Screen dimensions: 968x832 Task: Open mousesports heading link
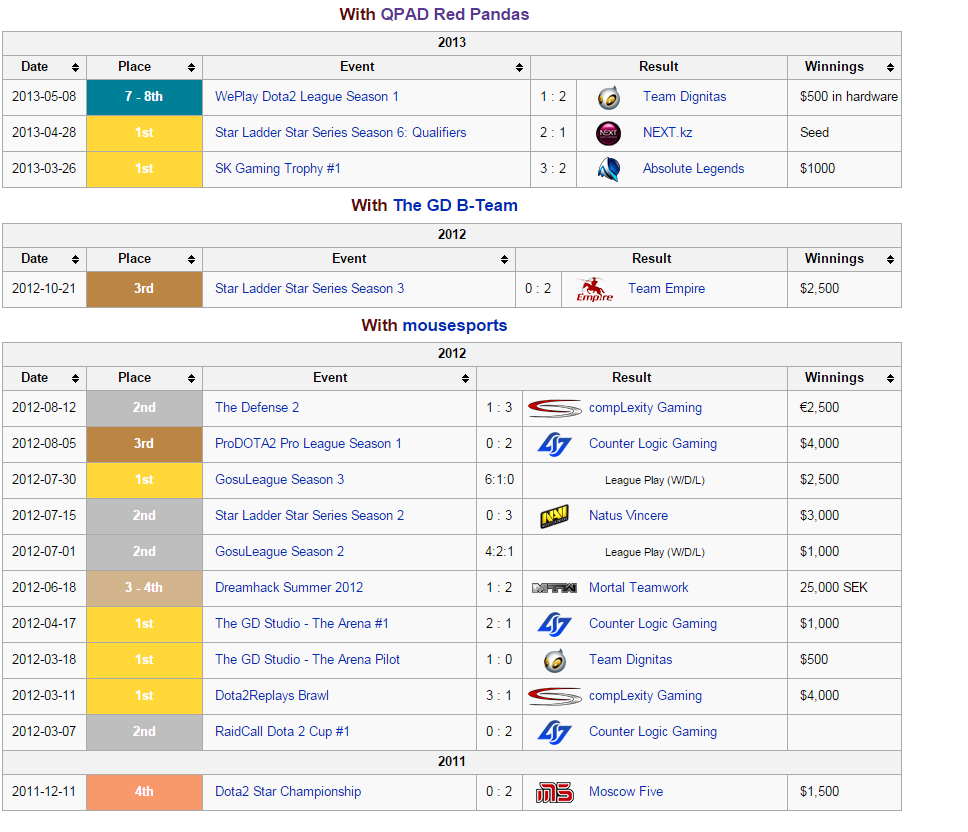pyautogui.click(x=455, y=325)
